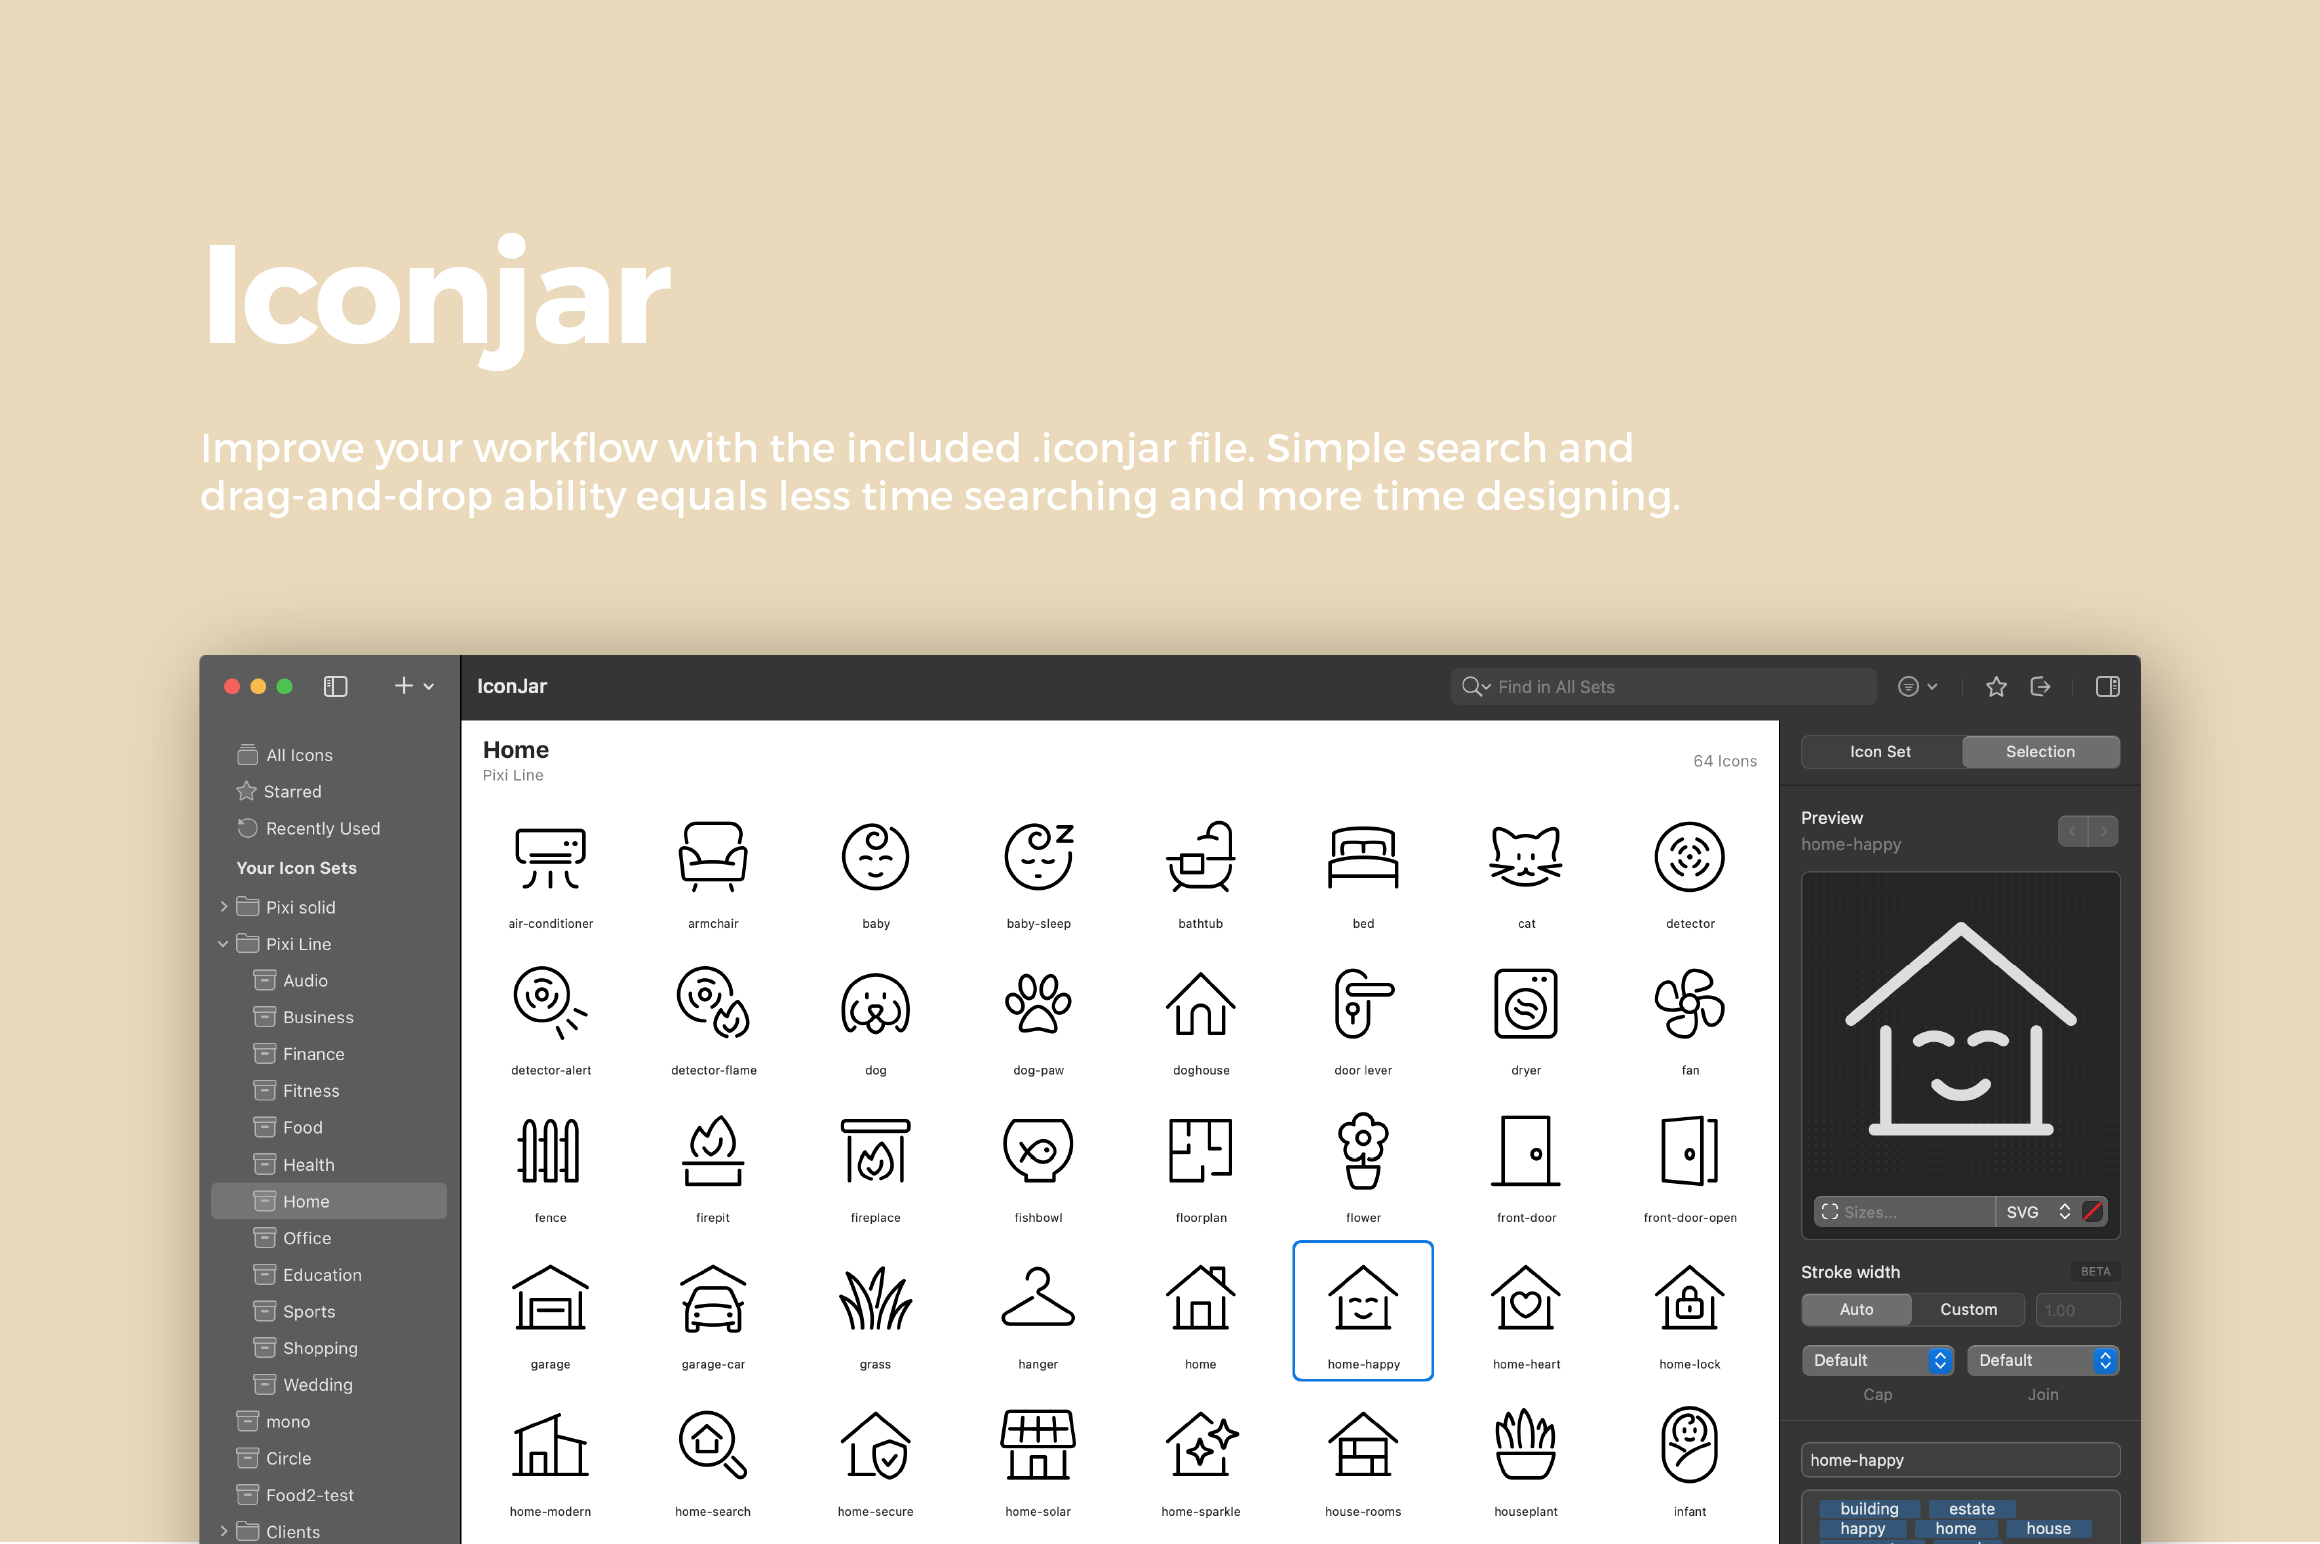Screen dimensions: 2320x1544
Task: Select the Starred item in the sidebar
Action: point(291,791)
